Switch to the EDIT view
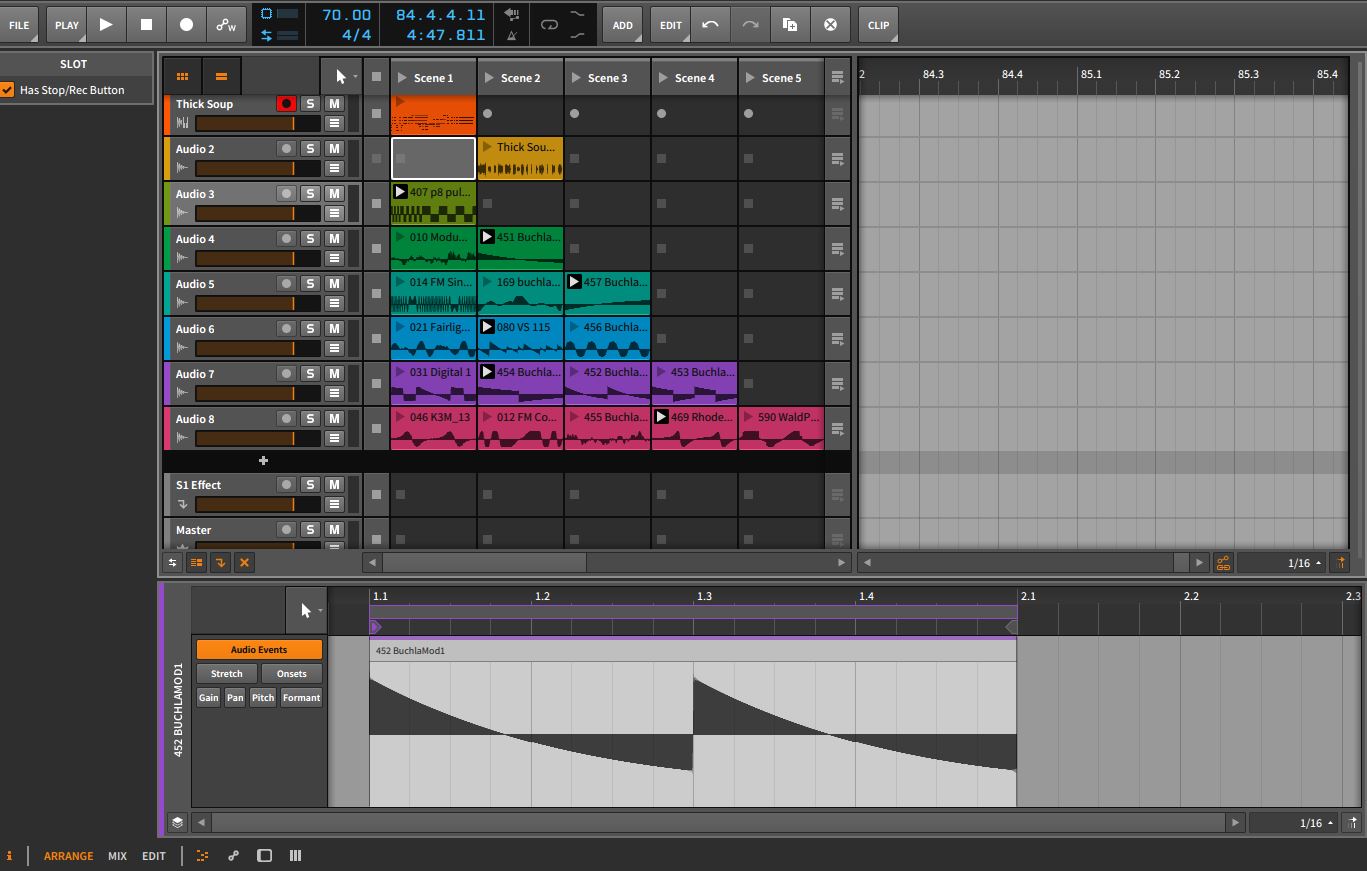1367x871 pixels. pos(153,856)
